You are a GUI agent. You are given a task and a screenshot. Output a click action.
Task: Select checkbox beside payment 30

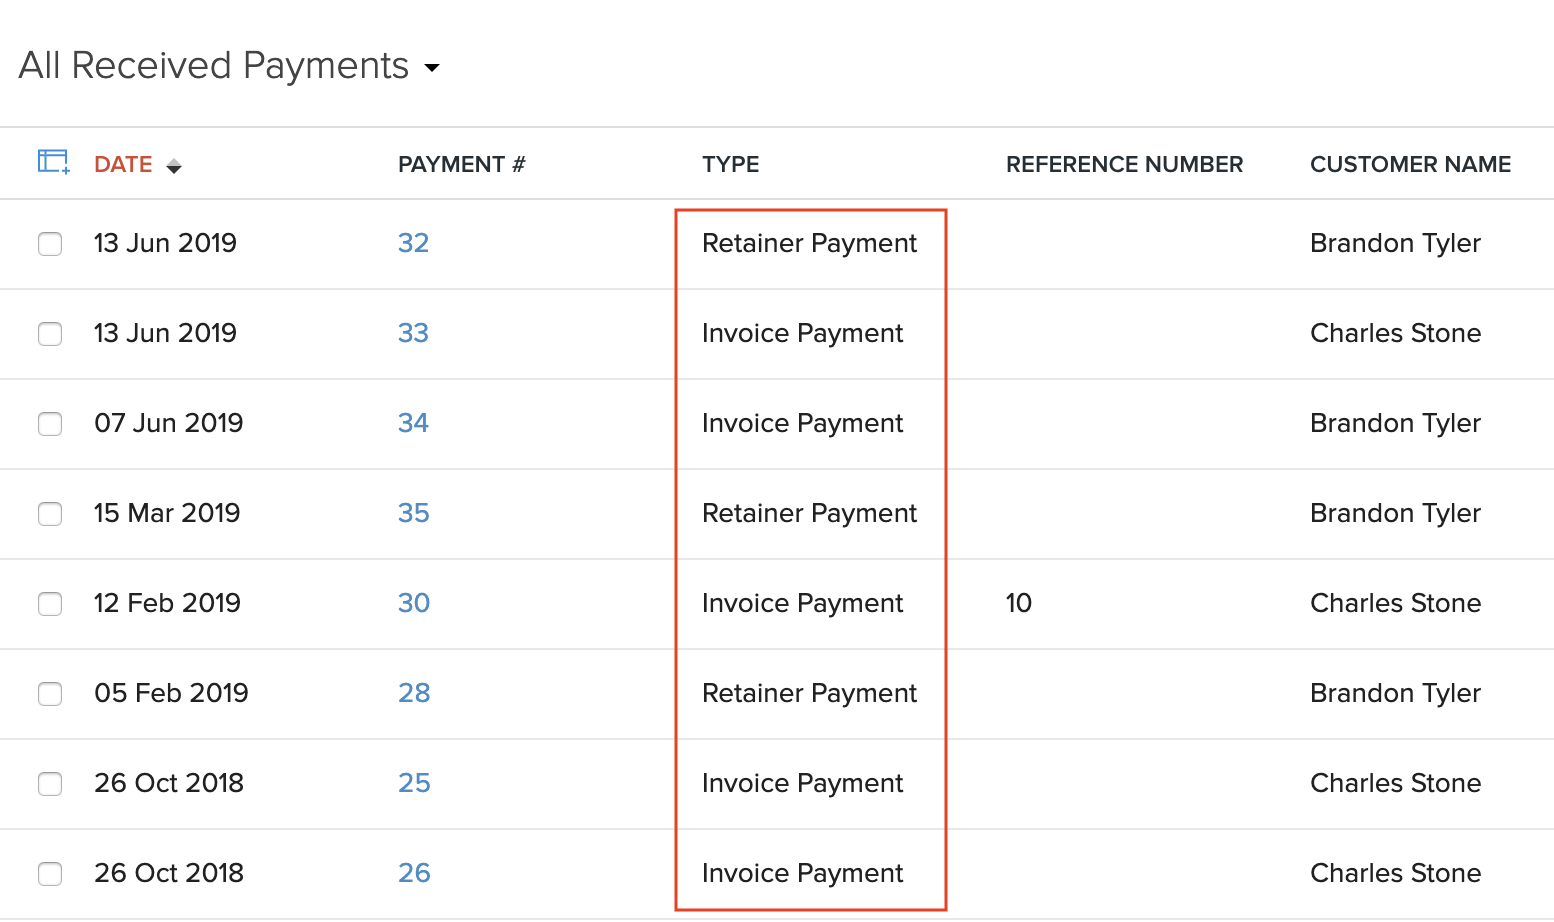pos(50,604)
